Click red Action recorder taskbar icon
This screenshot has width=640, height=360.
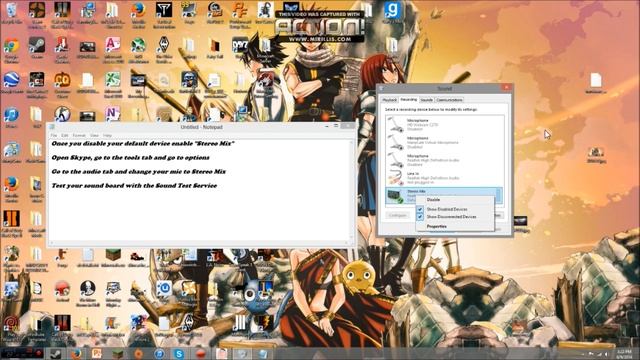[200, 353]
